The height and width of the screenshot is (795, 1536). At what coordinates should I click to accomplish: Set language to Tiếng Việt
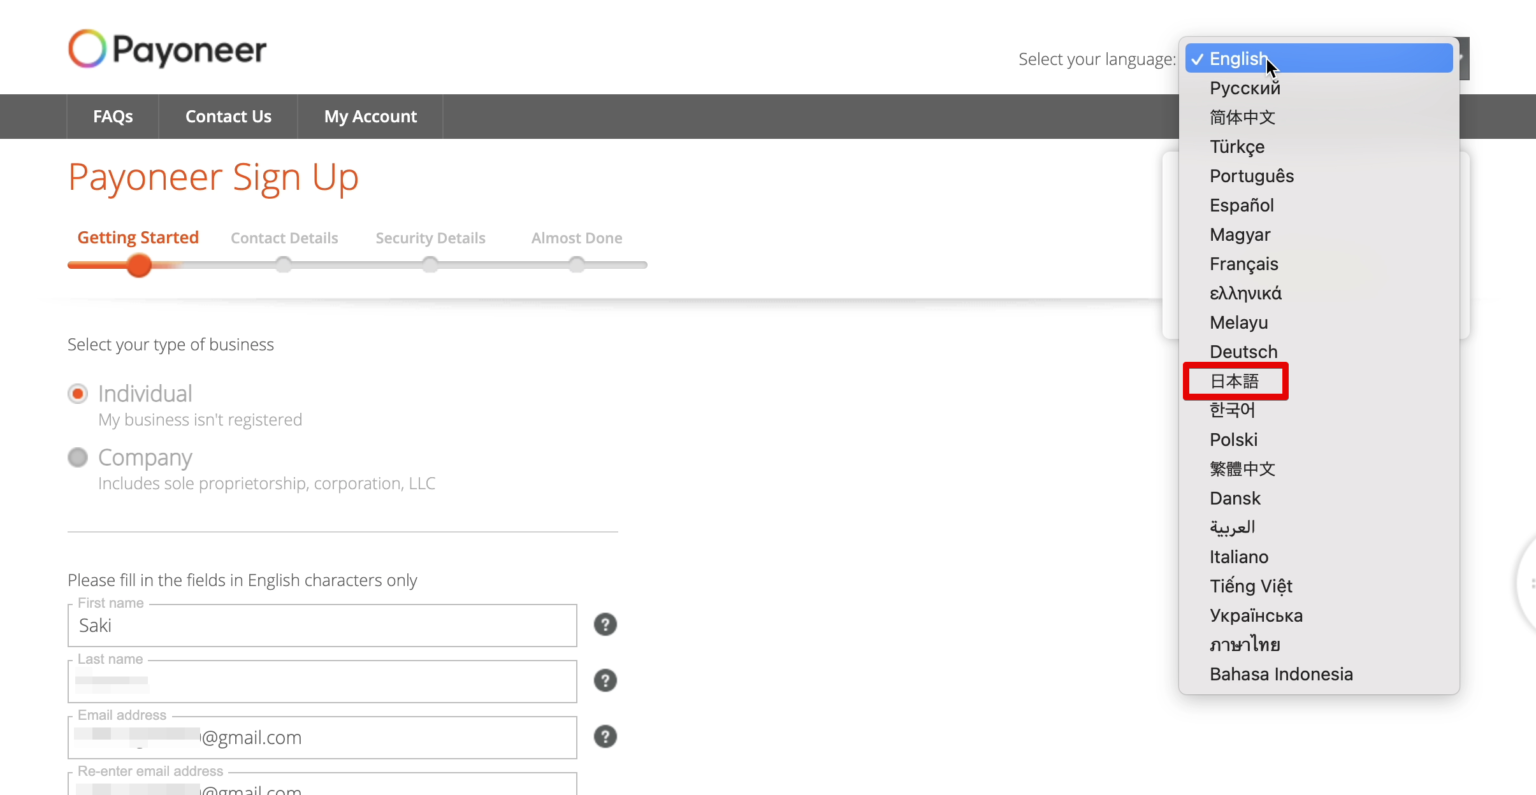click(1319, 586)
